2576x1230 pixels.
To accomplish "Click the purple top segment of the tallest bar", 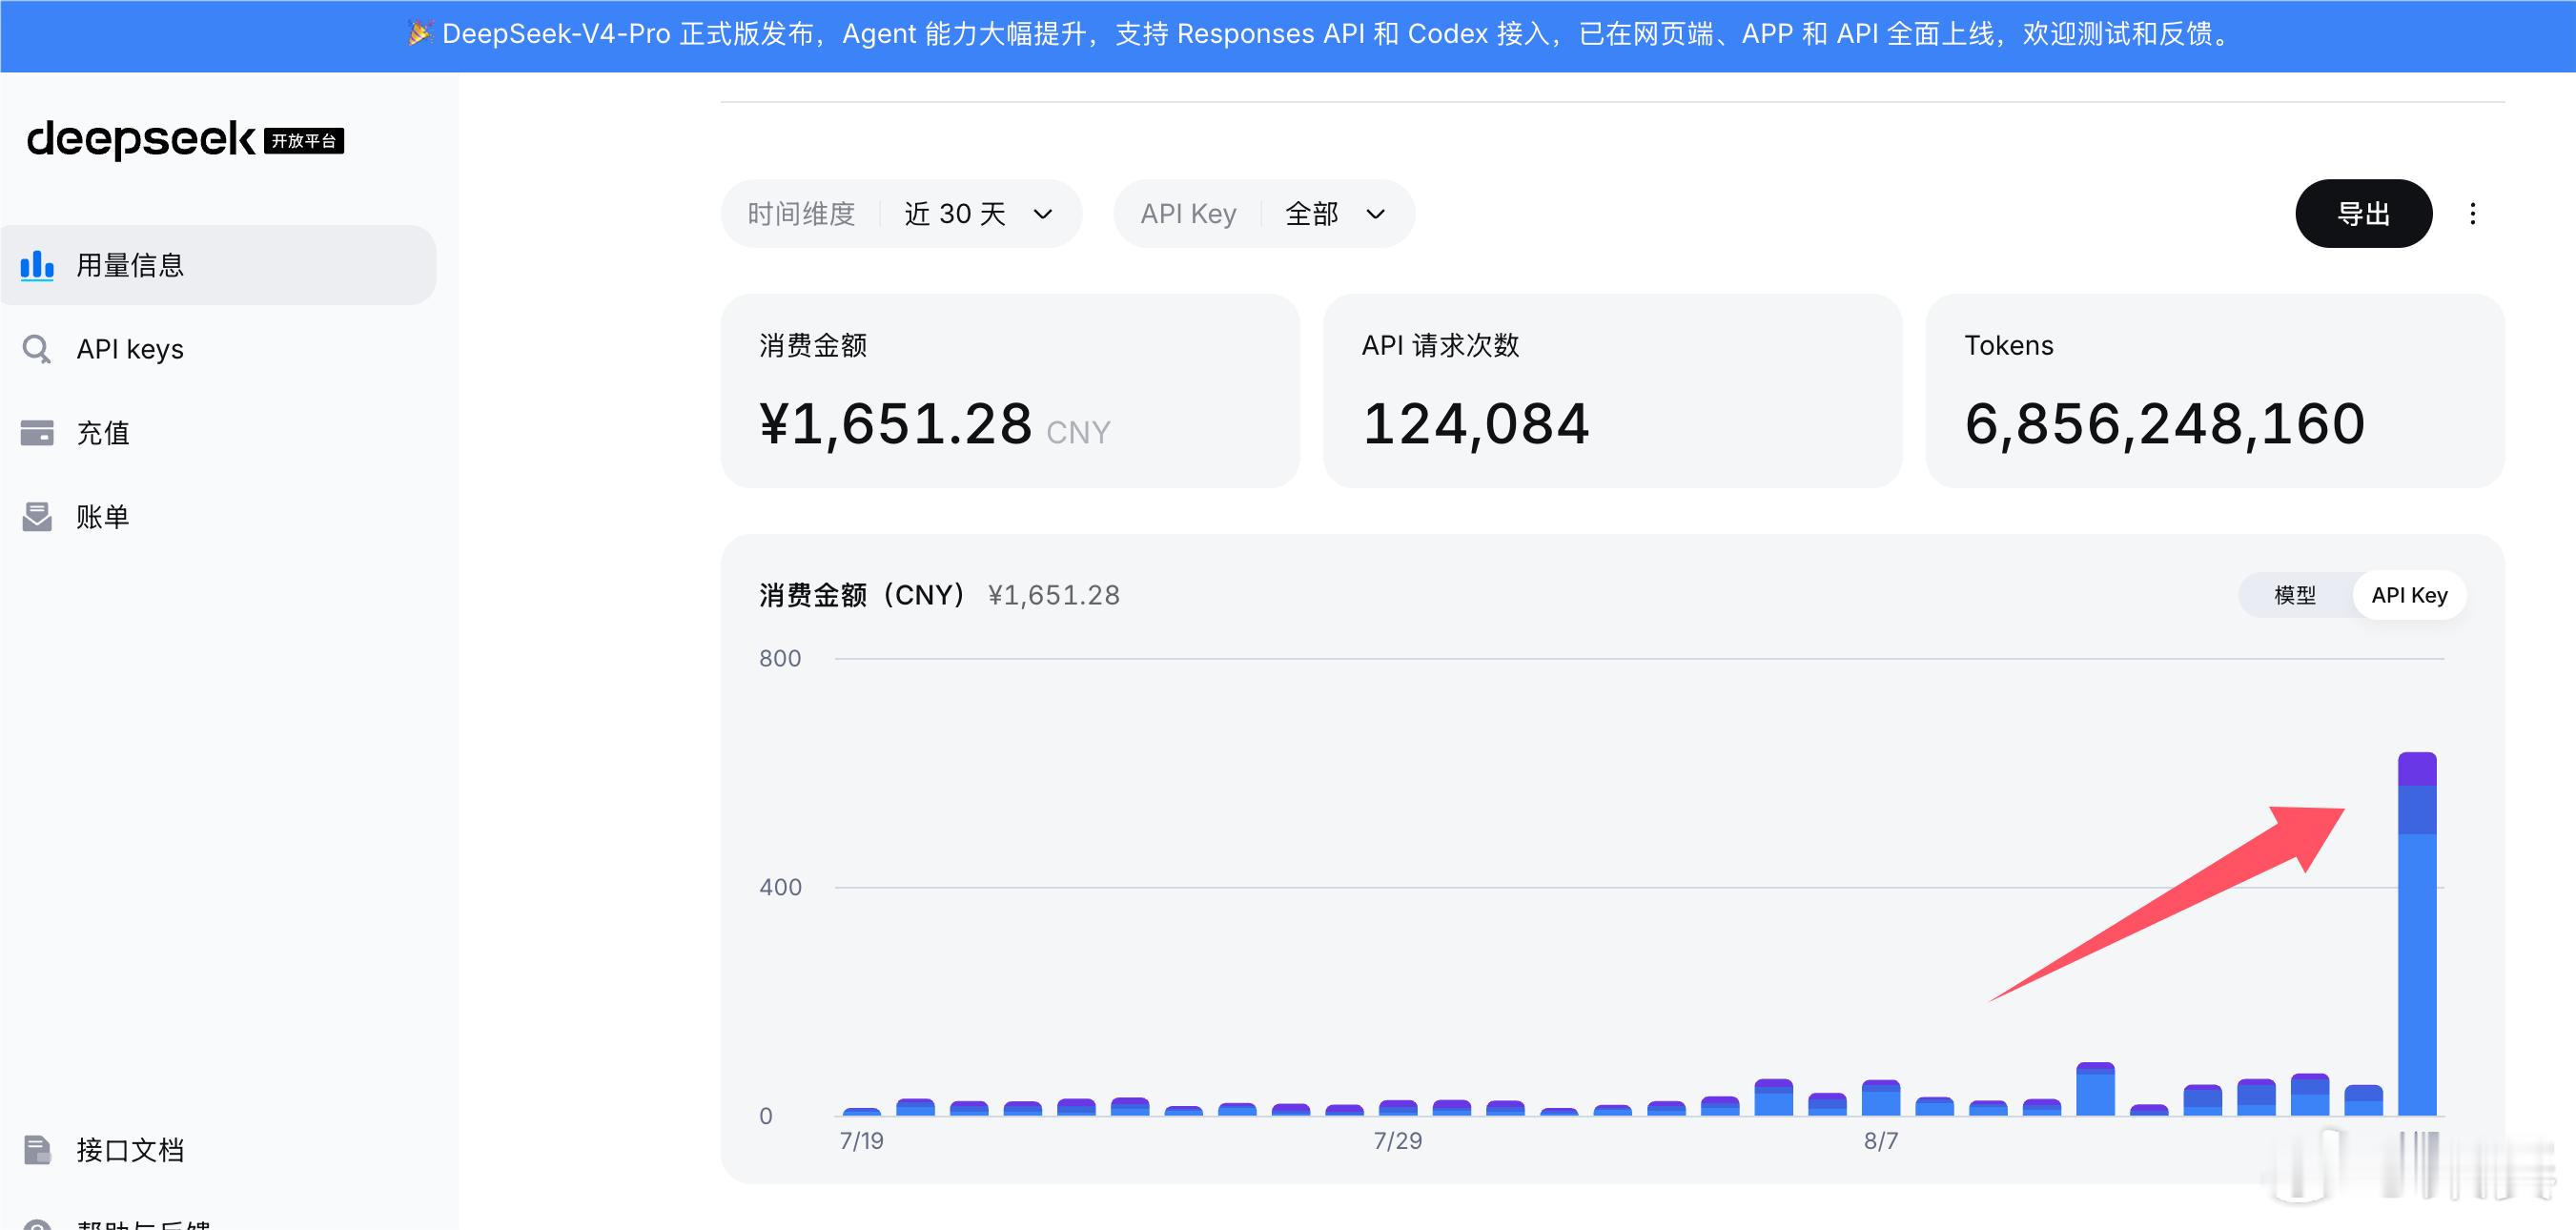I will click(x=2417, y=769).
